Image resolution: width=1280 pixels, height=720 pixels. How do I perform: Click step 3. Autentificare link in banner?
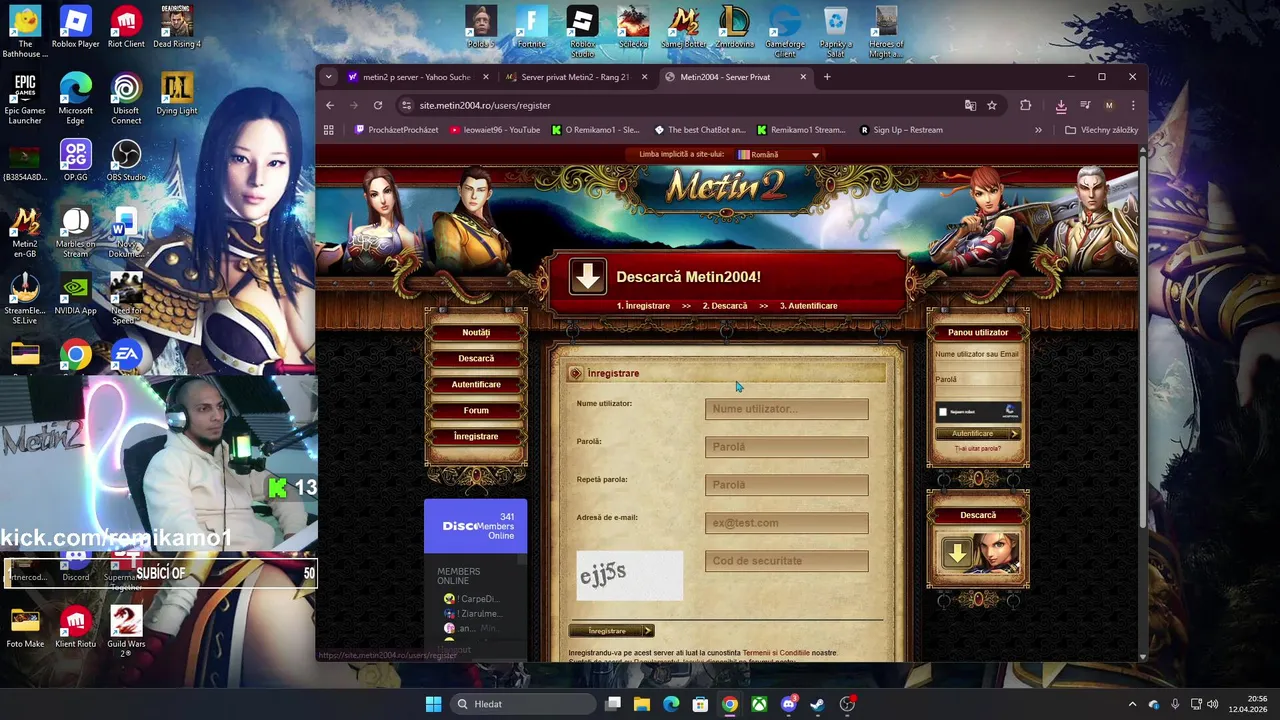coord(809,306)
